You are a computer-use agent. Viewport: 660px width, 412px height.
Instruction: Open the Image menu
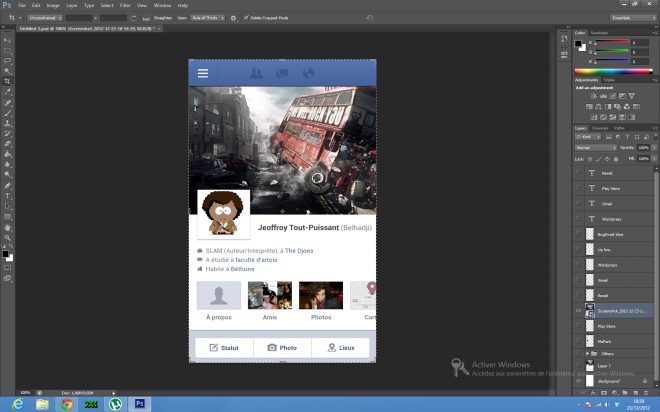53,5
